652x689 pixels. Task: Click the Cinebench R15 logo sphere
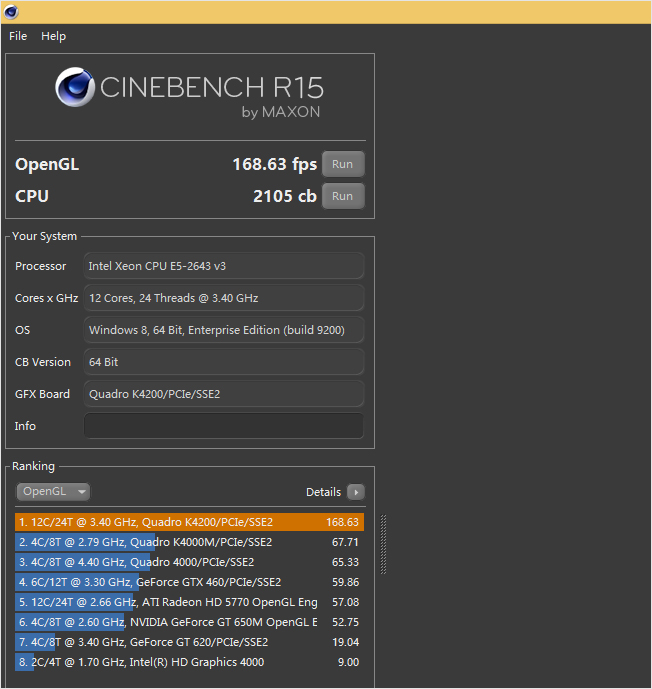click(75, 87)
